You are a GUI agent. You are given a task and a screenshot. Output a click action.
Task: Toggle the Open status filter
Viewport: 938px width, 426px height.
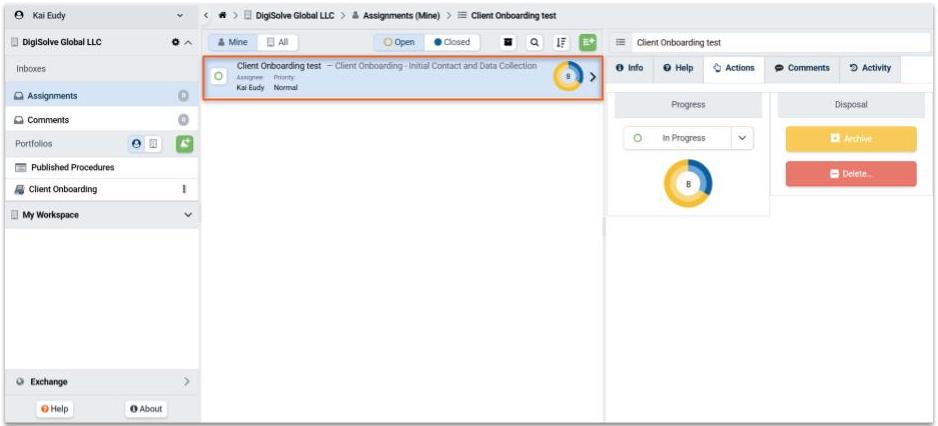point(399,43)
